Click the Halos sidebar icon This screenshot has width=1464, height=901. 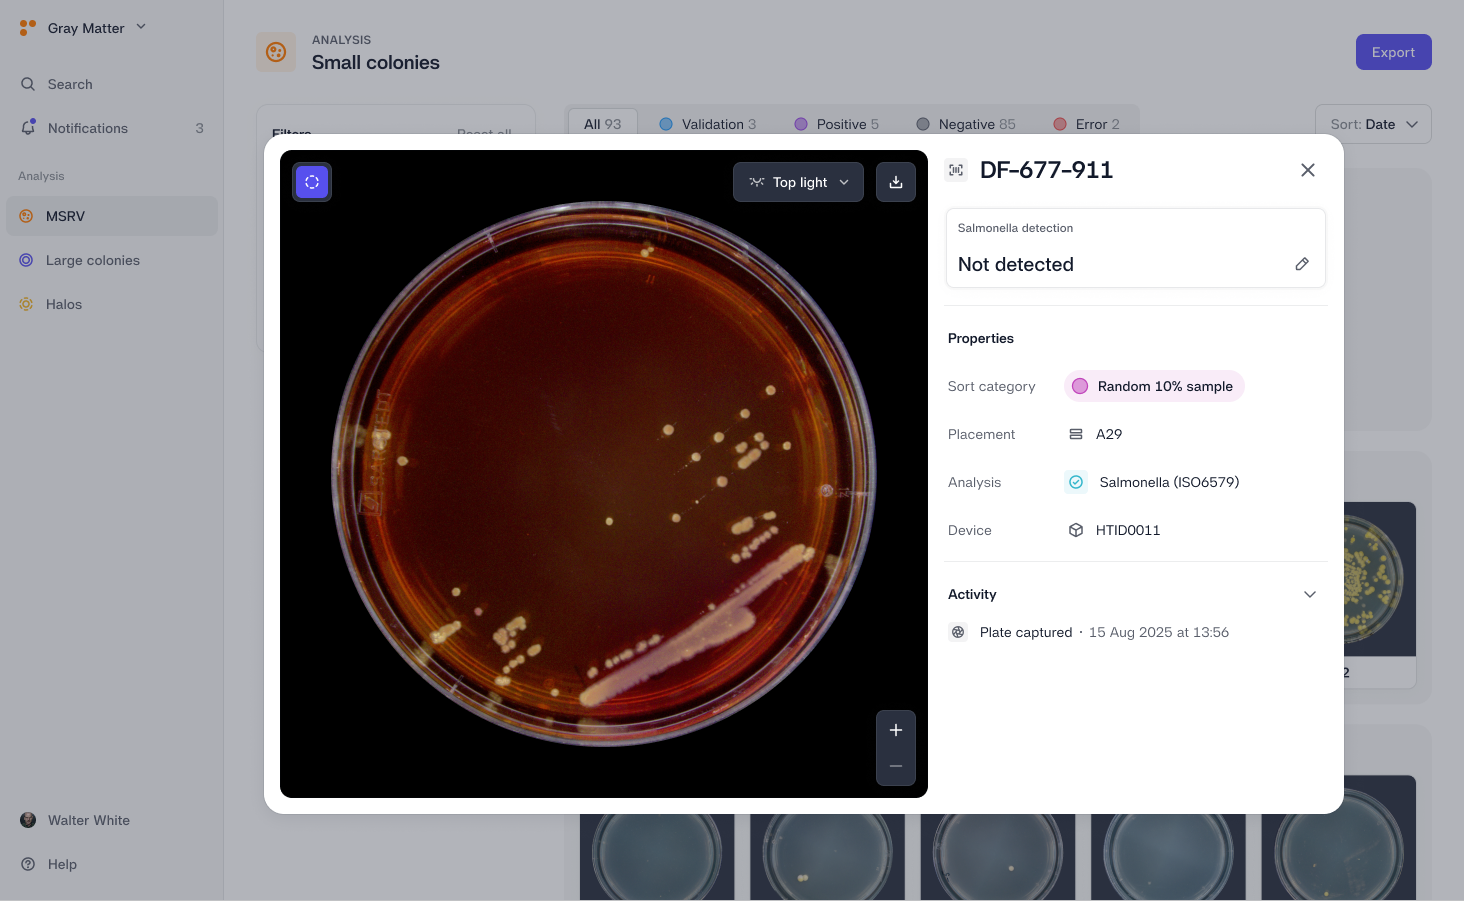point(26,304)
